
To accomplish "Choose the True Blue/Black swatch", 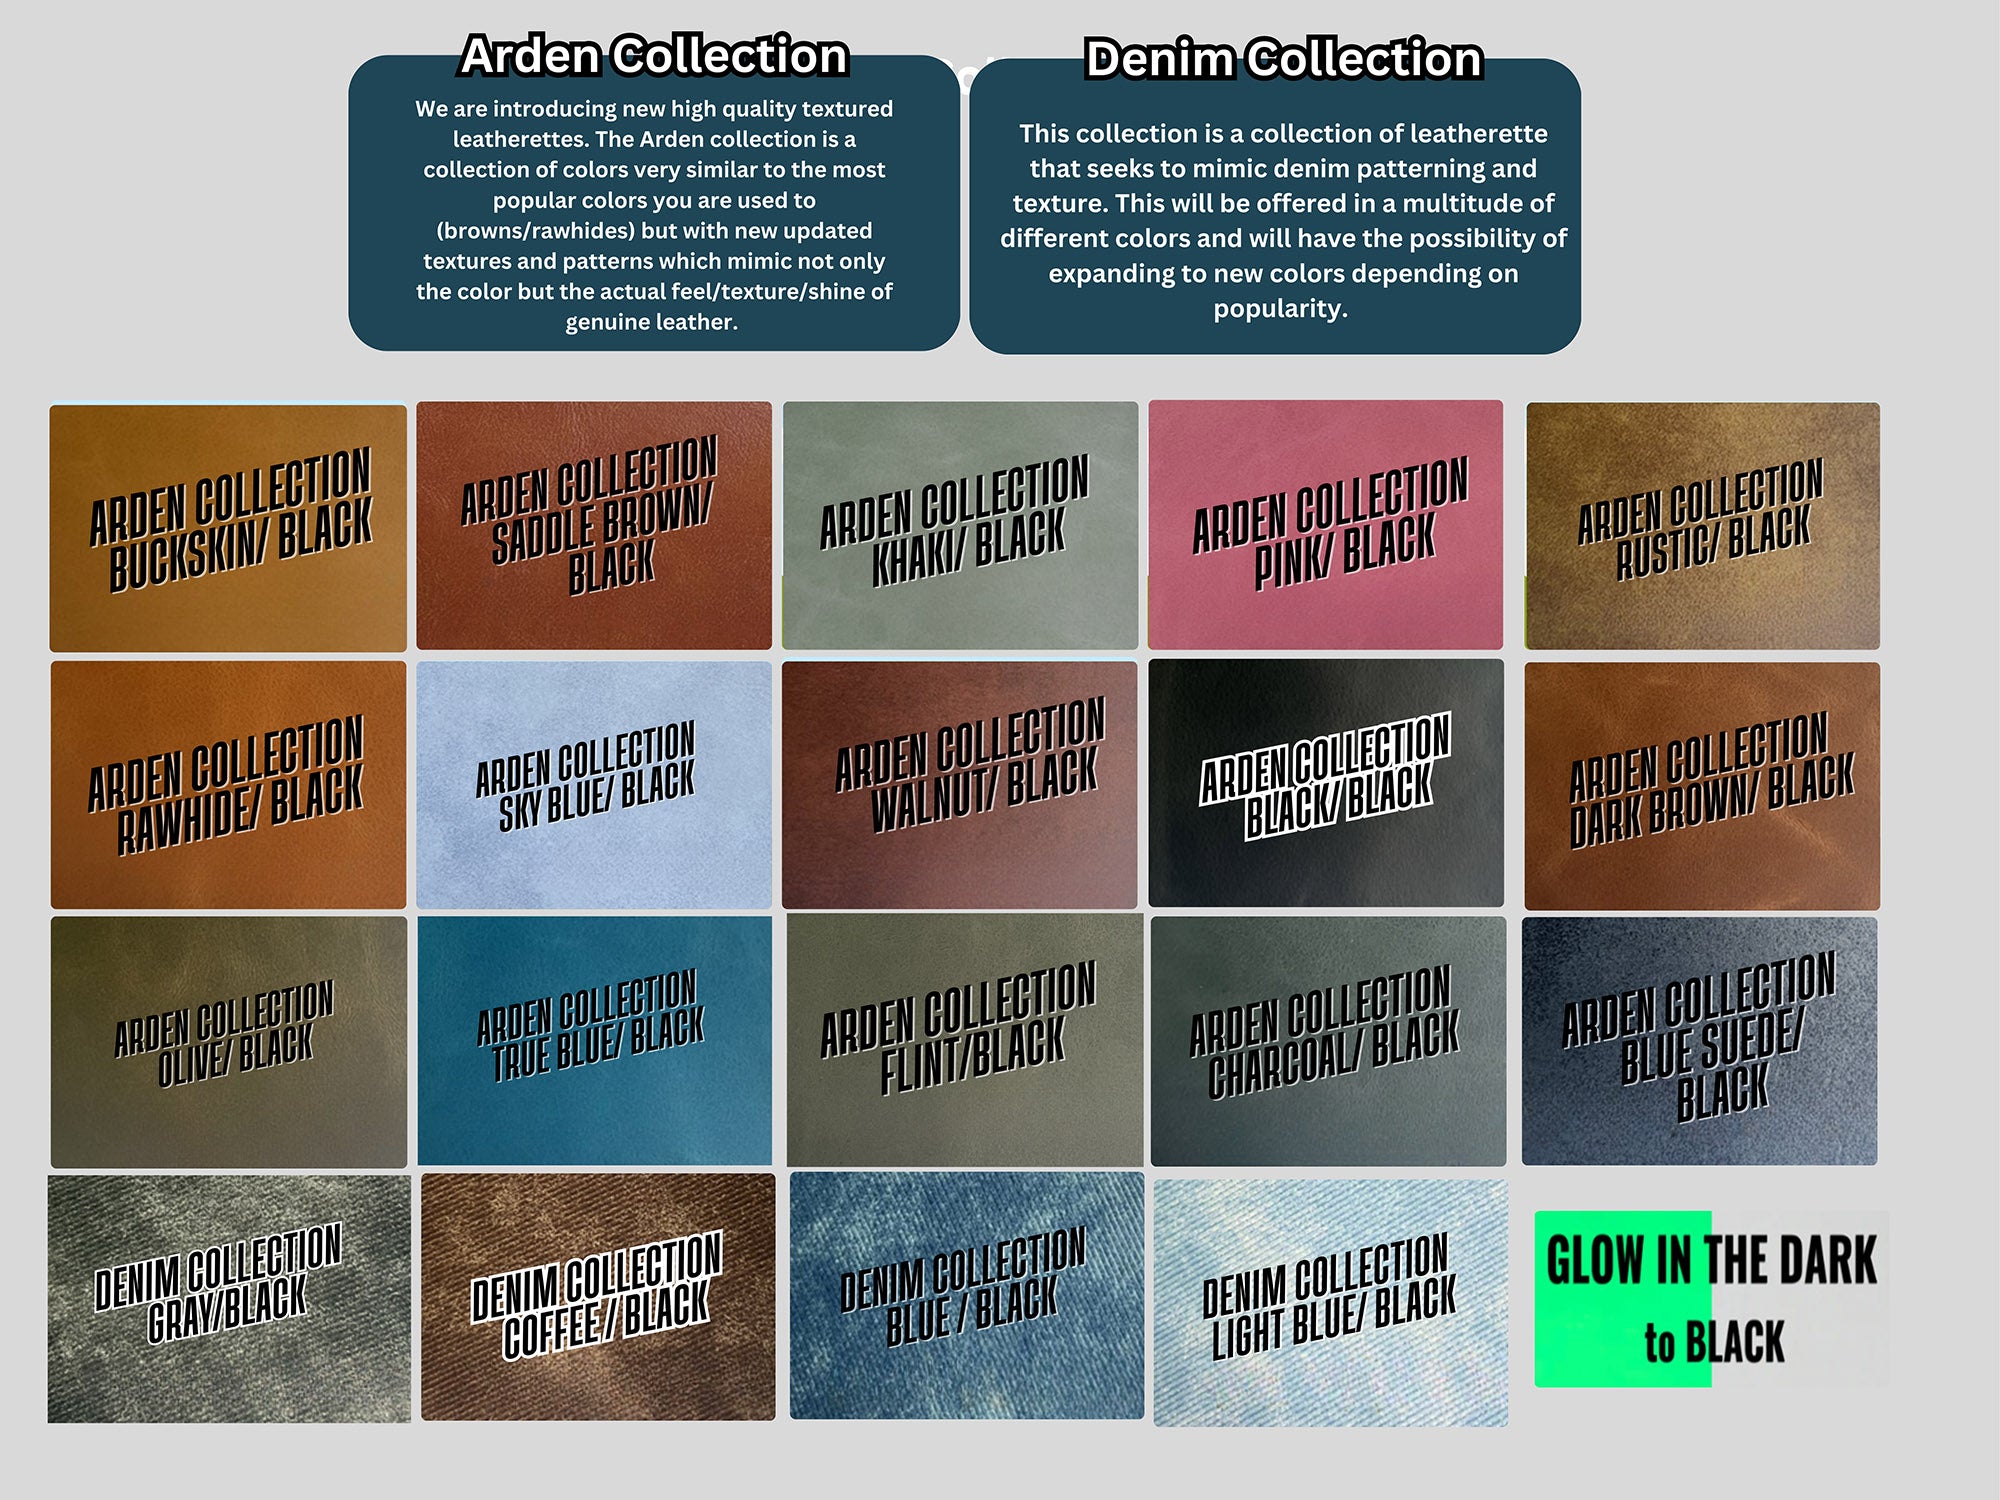I will [x=594, y=1040].
